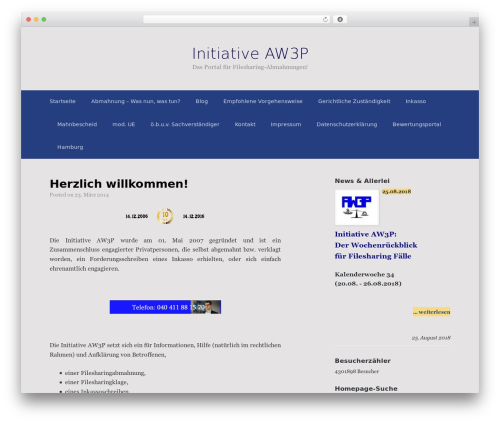The width and height of the screenshot is (500, 423).
Task: Click the Besucherzähler heading
Action: point(363,361)
